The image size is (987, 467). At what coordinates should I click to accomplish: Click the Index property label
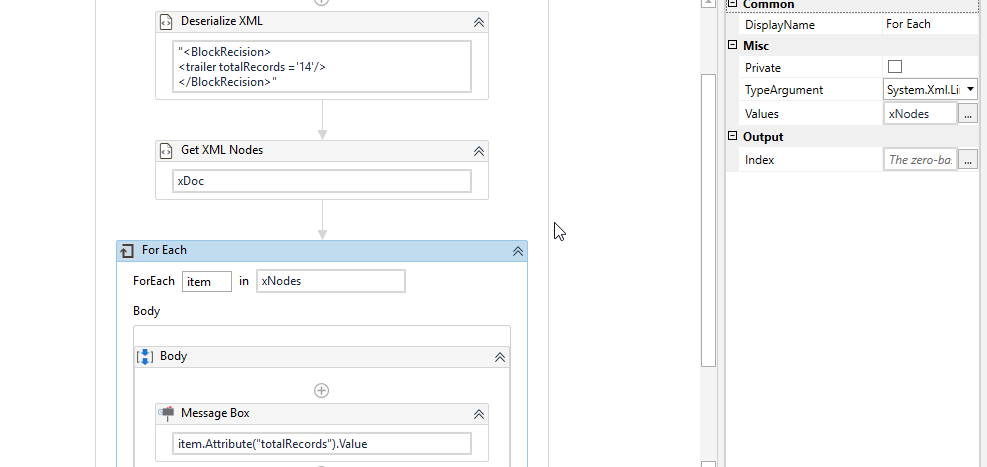pyautogui.click(x=759, y=160)
